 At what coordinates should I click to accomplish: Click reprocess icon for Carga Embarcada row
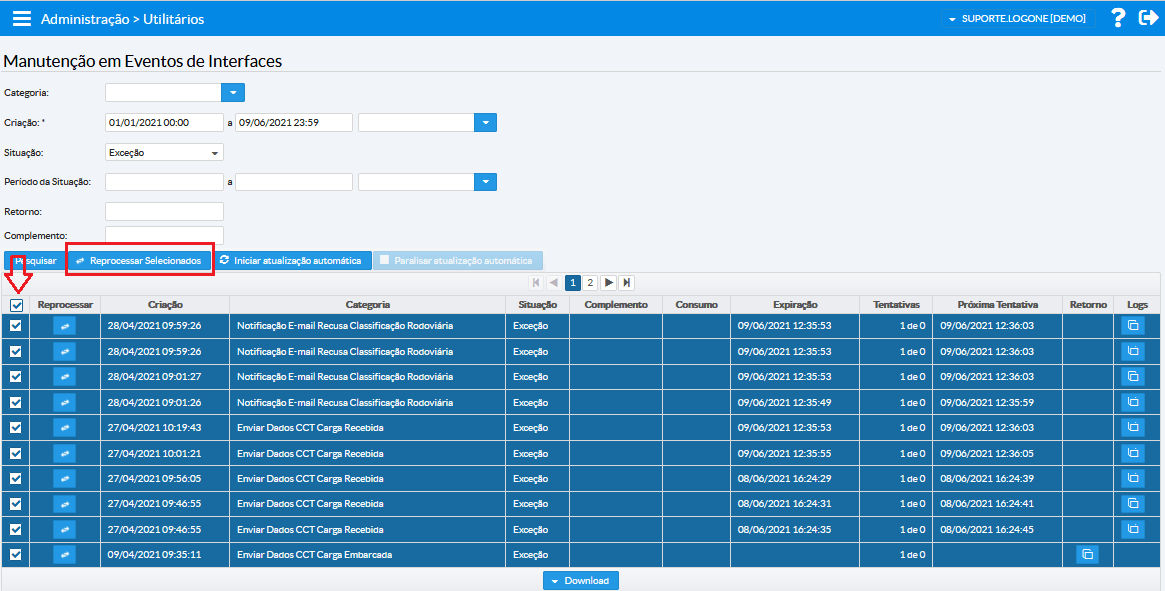click(x=65, y=554)
